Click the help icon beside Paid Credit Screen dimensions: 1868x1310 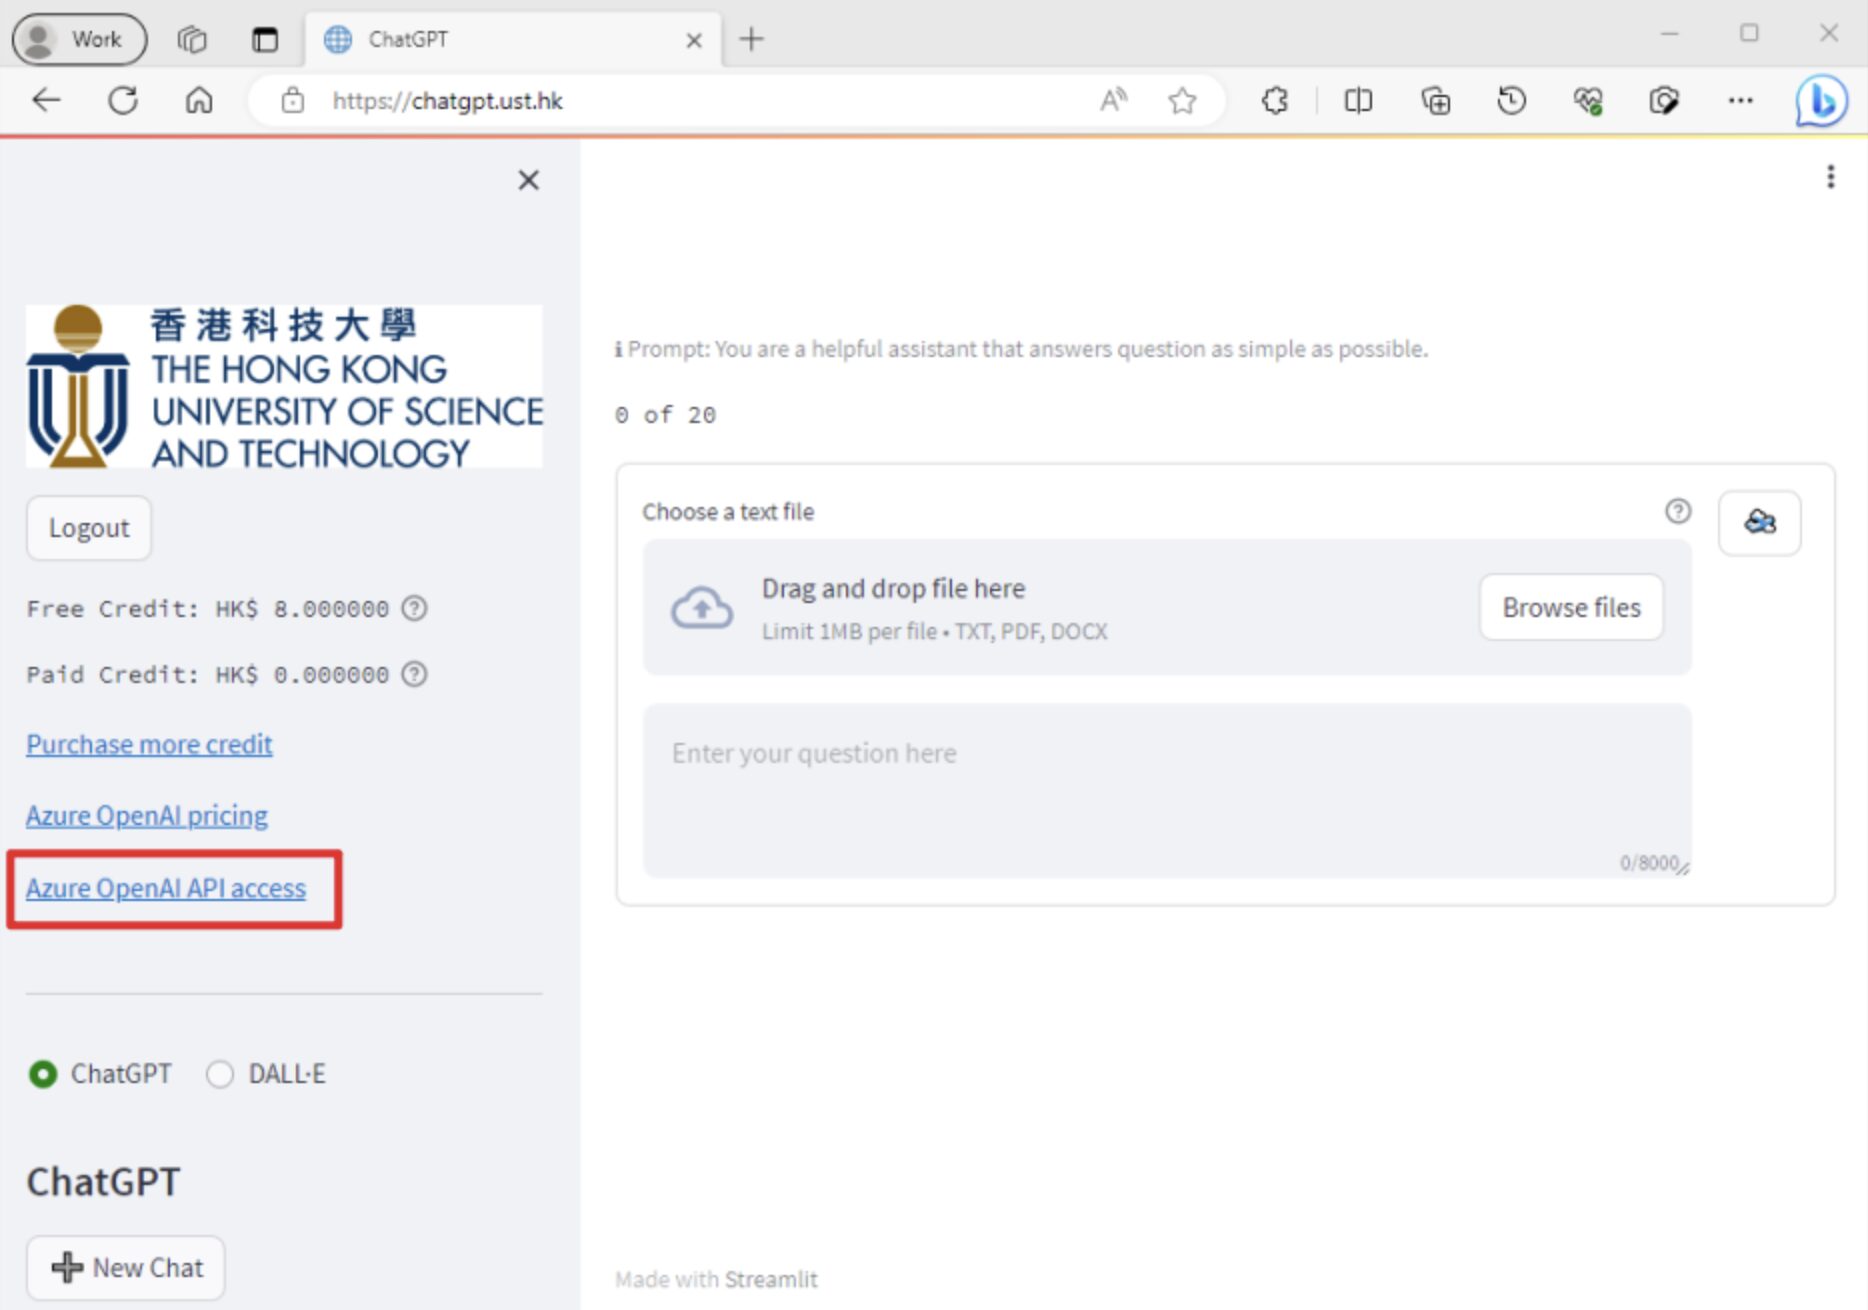414,674
